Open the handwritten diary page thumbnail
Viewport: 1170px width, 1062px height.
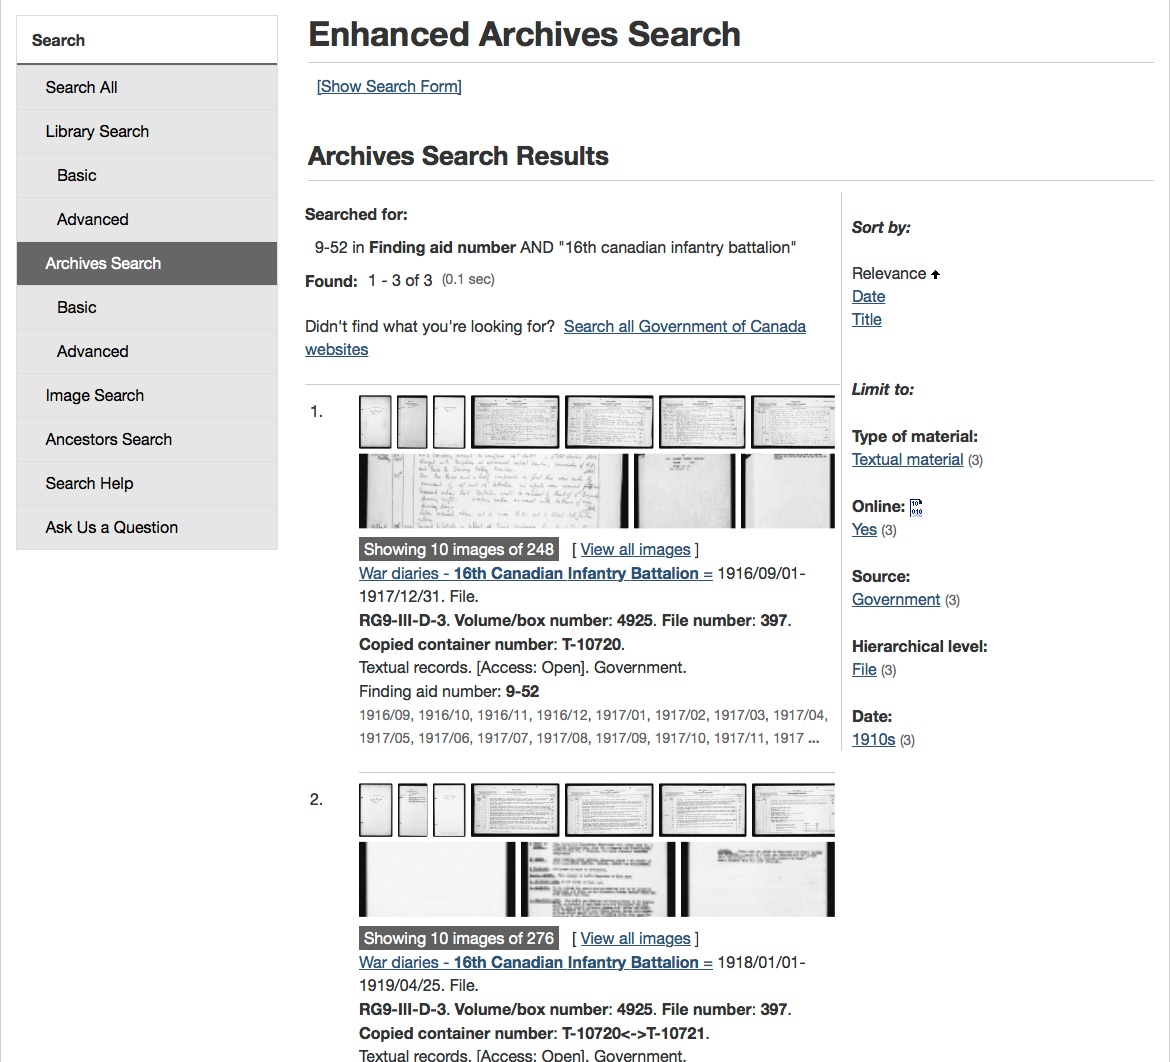493,491
